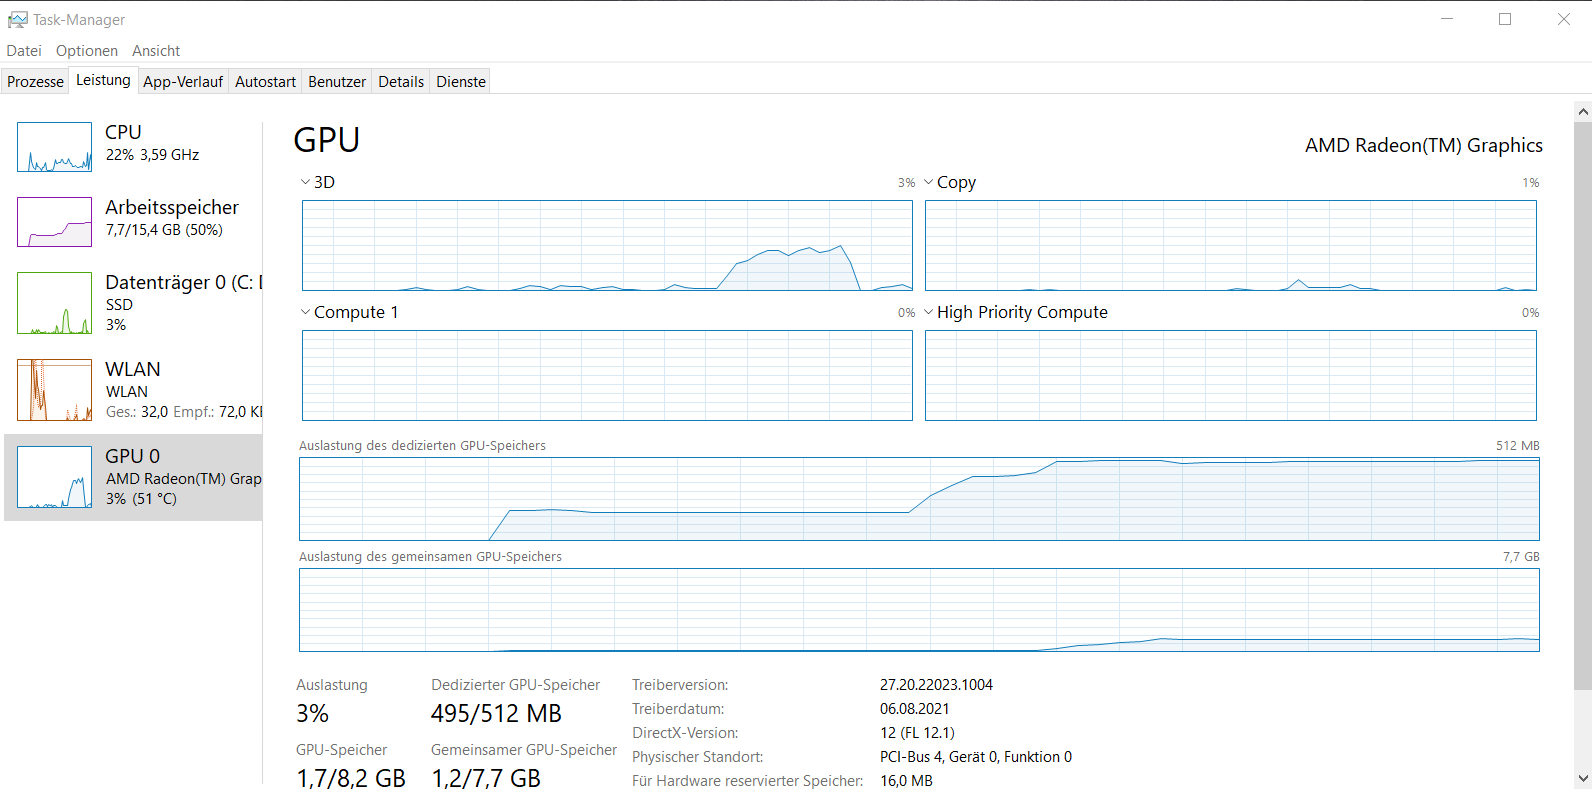Click the '512 MB' graph maximum label
The width and height of the screenshot is (1592, 805).
(1518, 446)
